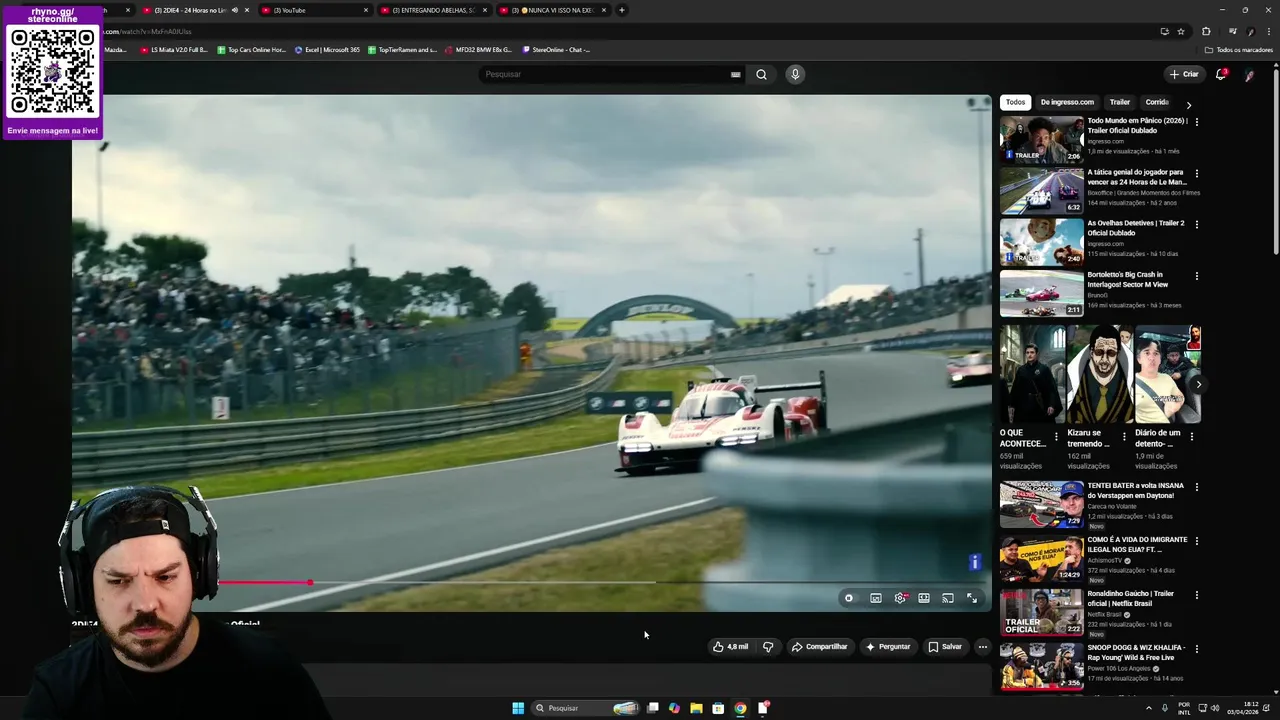
Task: Click the blue info card icon on video
Action: (975, 563)
